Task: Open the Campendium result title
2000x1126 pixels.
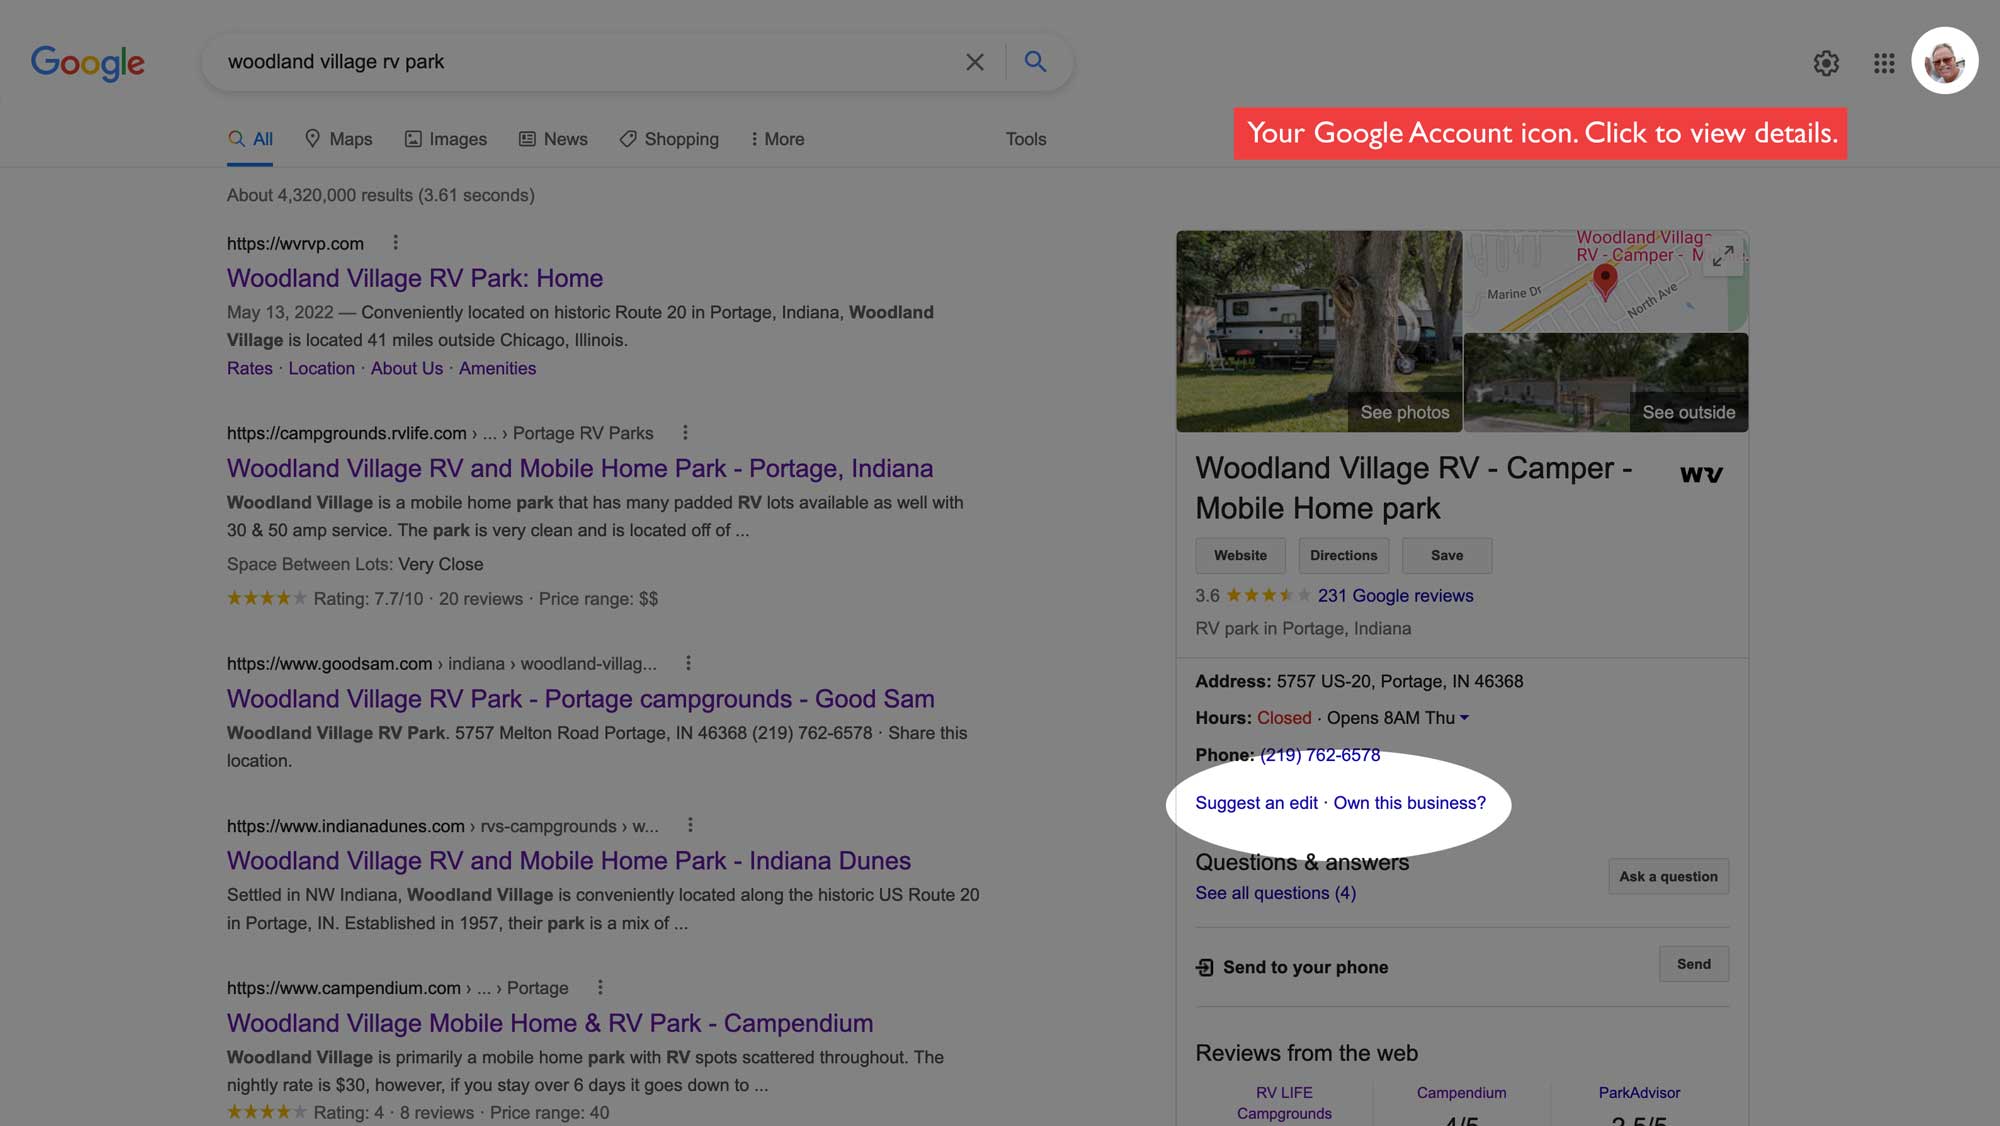Action: pos(550,1023)
